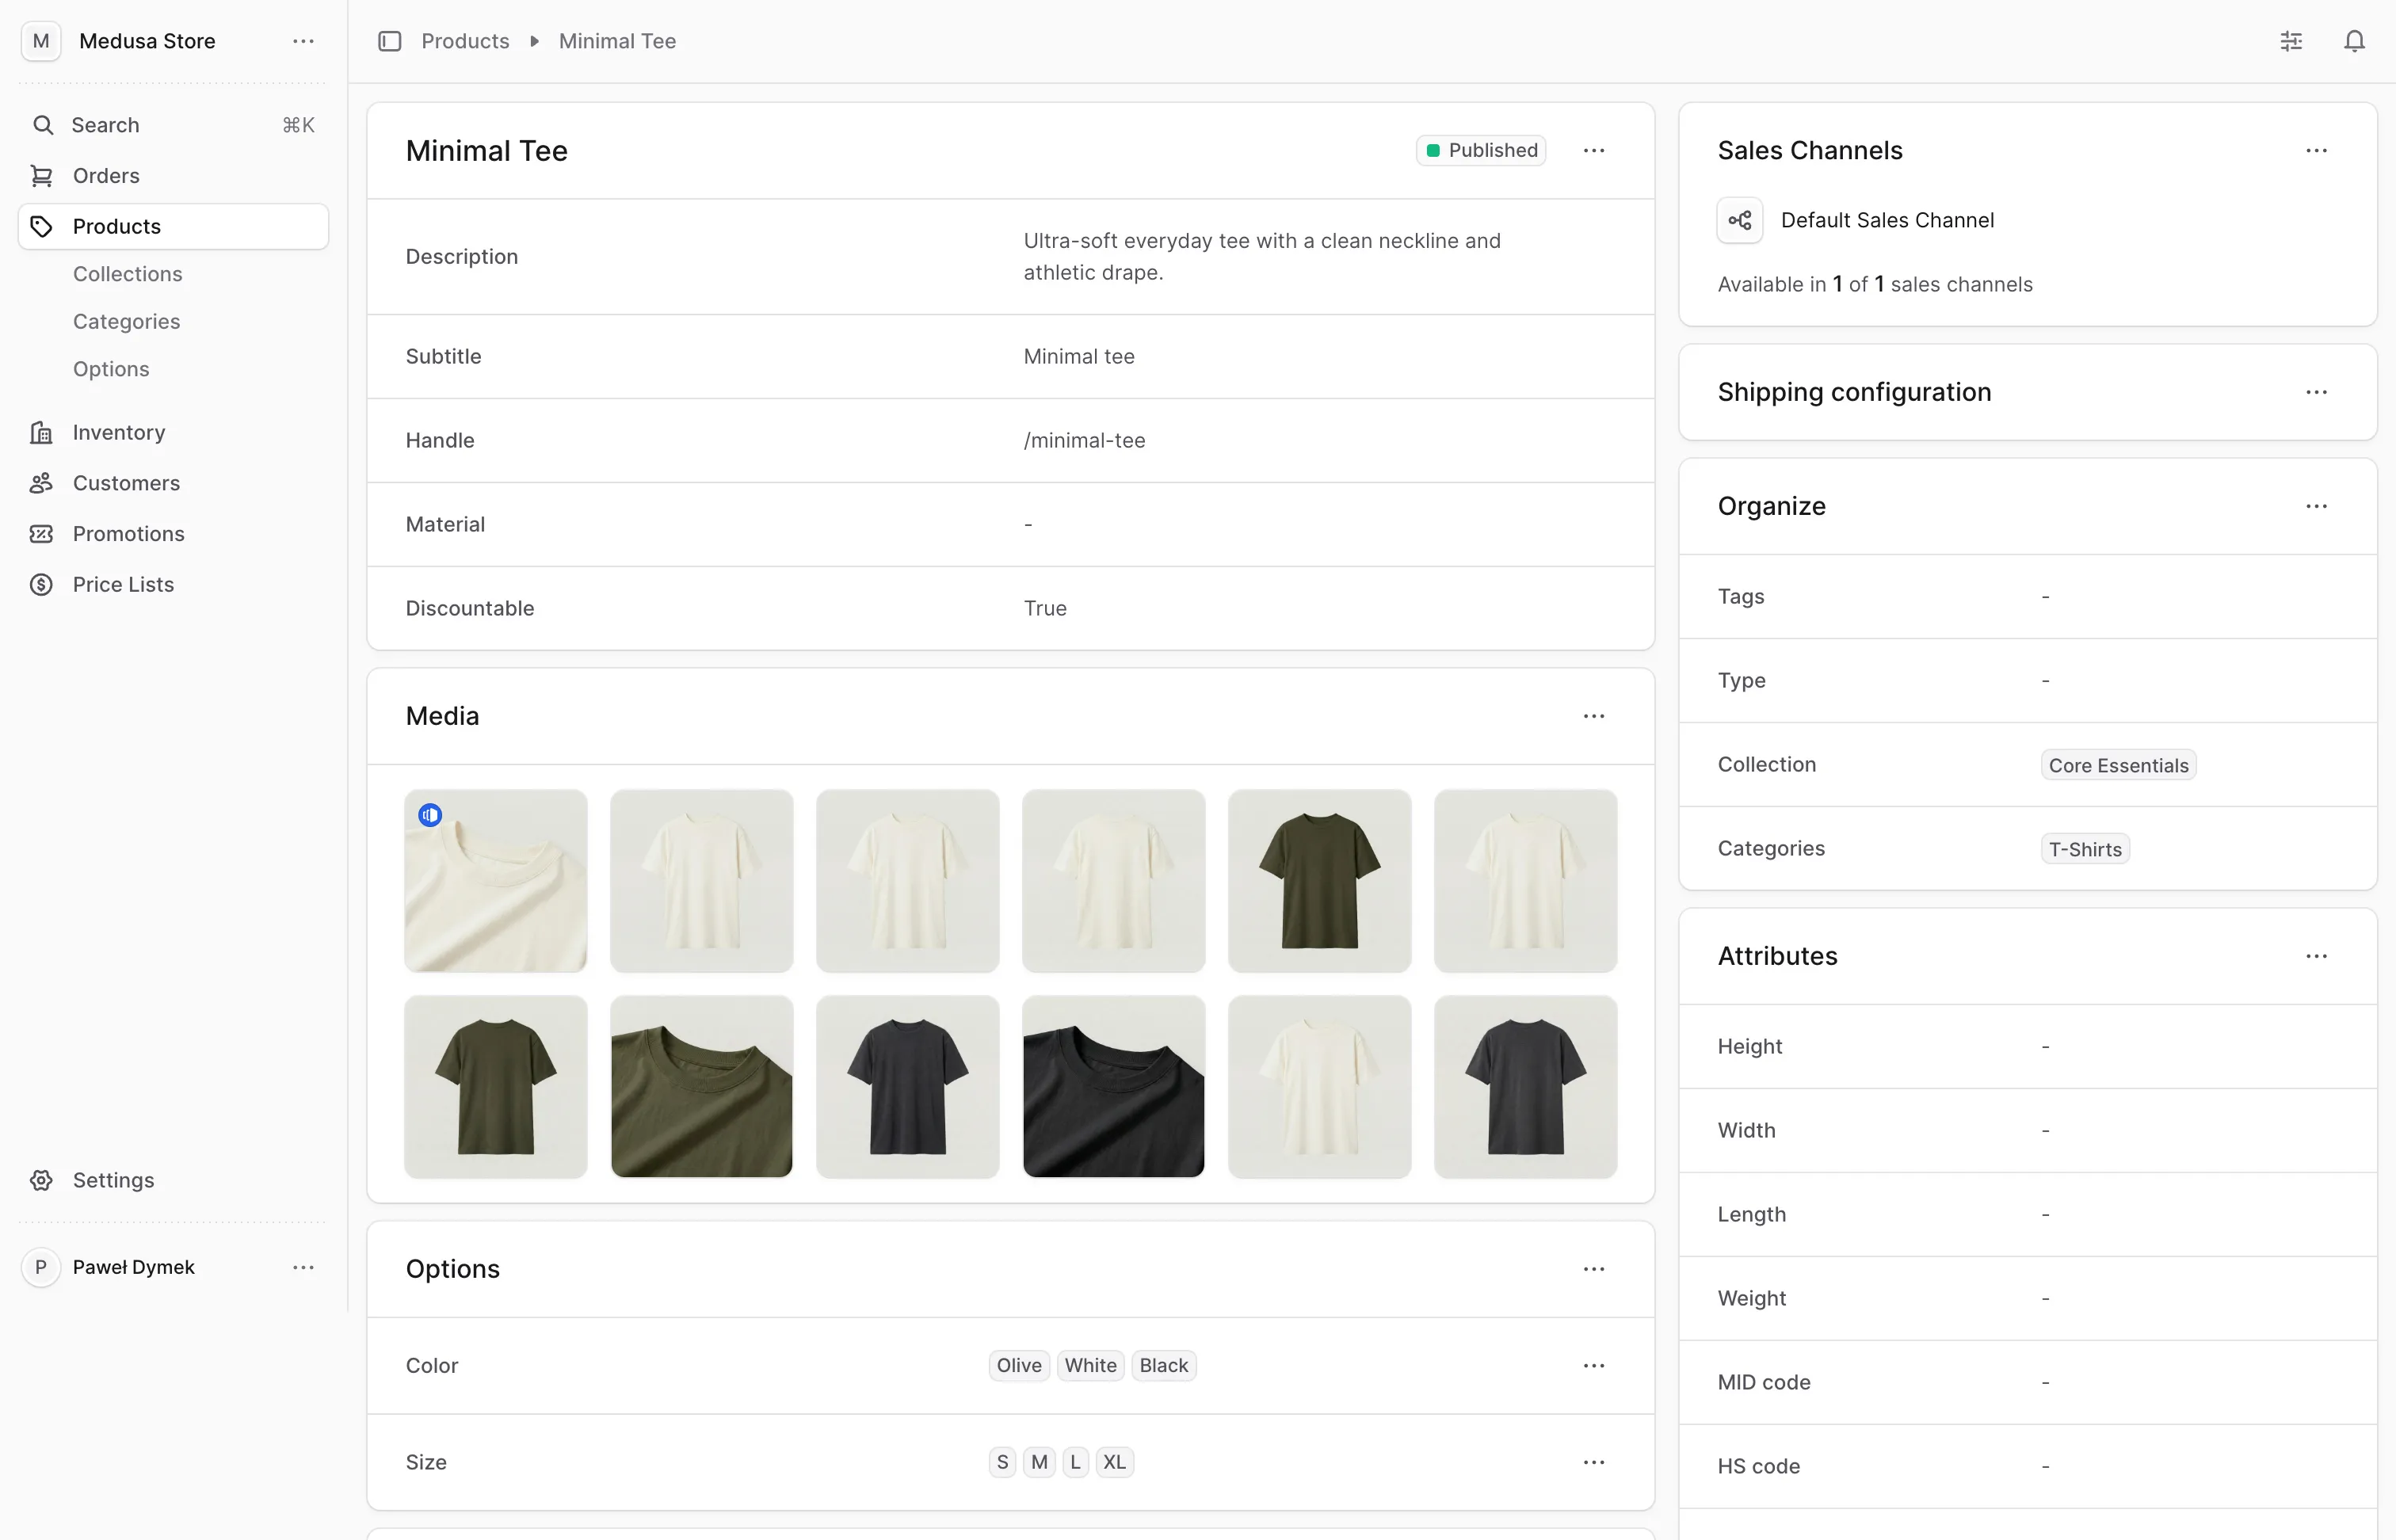Click the Olive color value chip
Viewport: 2396px width, 1540px height.
click(1019, 1366)
